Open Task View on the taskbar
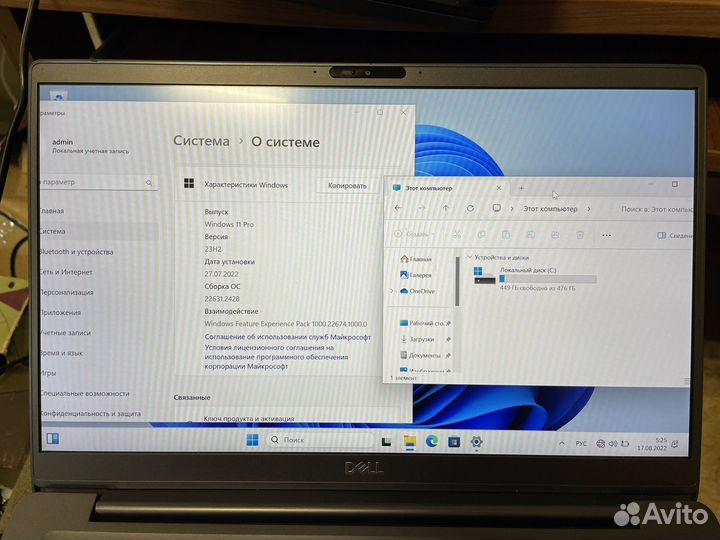Screen dimensions: 720x540 386,442
